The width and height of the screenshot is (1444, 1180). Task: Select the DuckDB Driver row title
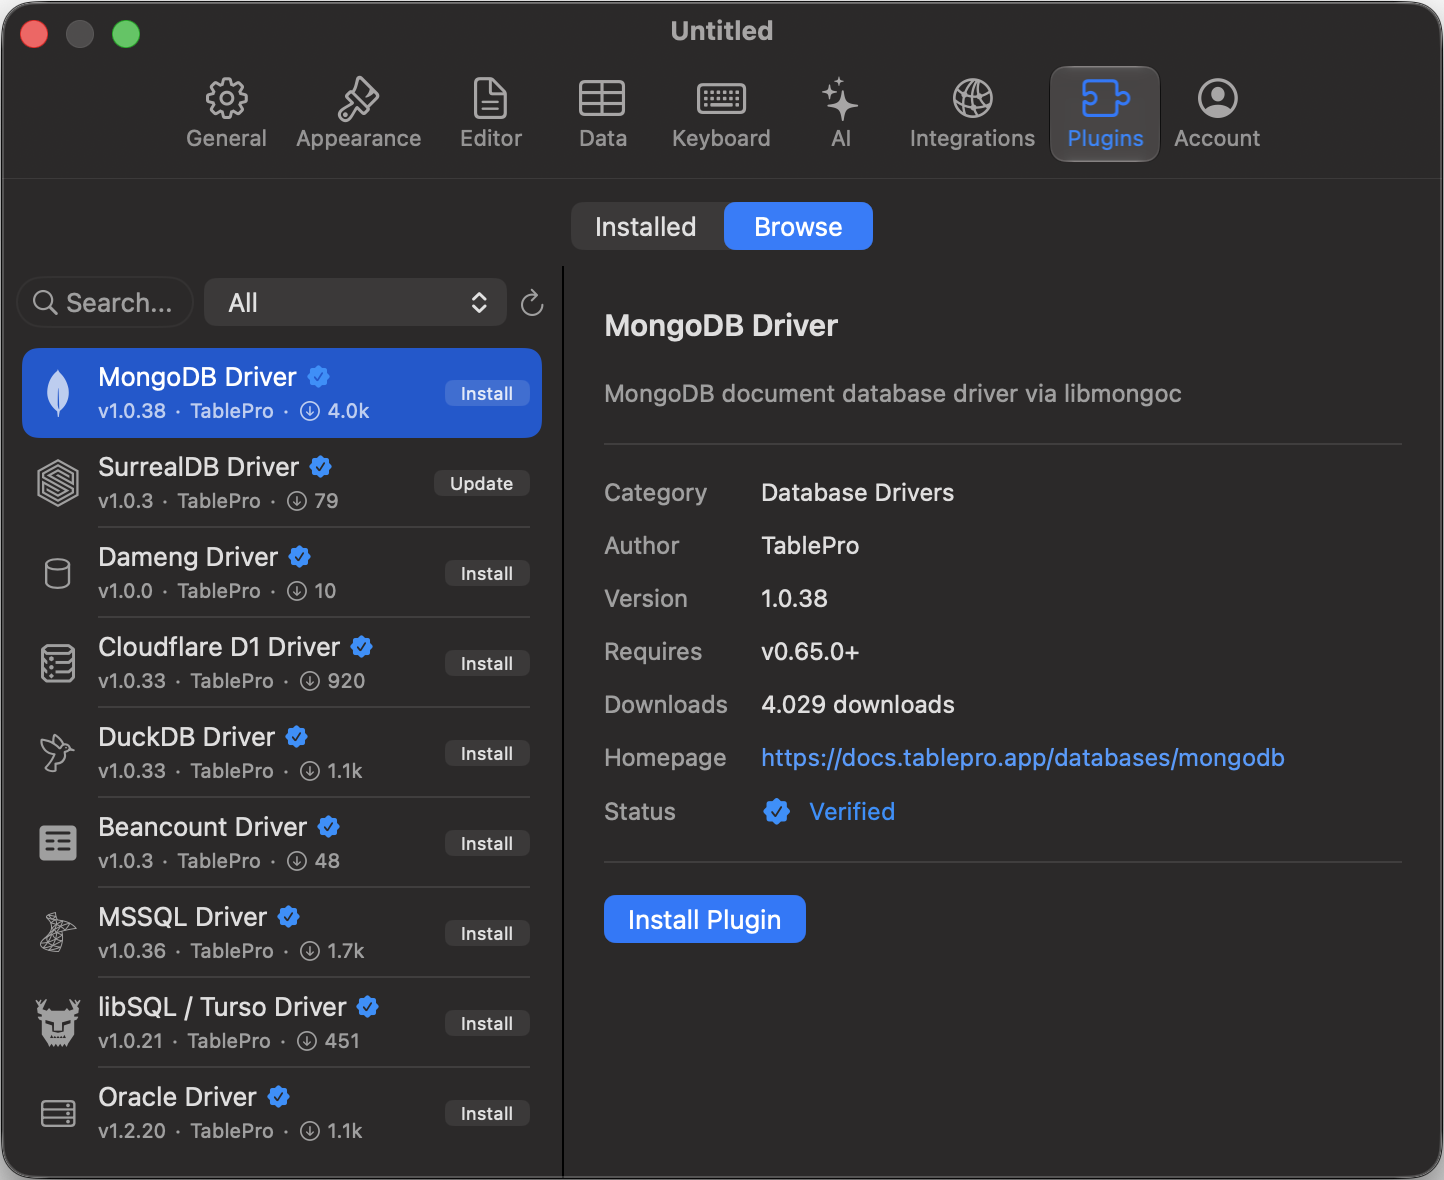tap(187, 737)
